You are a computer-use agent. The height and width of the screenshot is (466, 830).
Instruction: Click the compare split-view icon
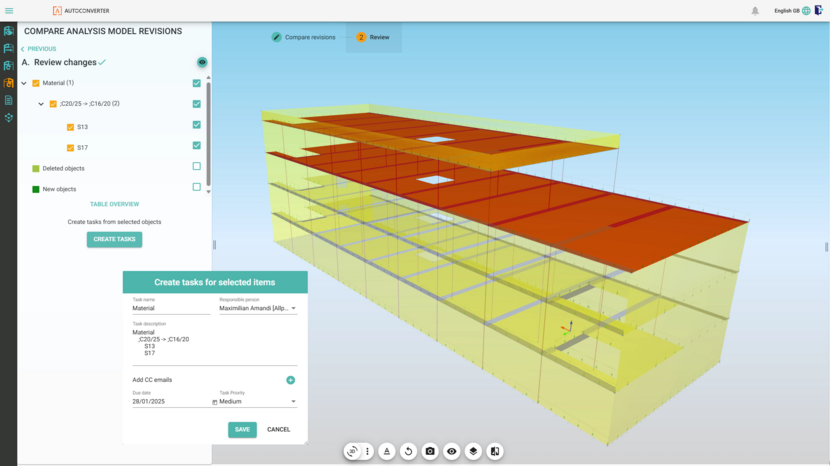coord(494,452)
